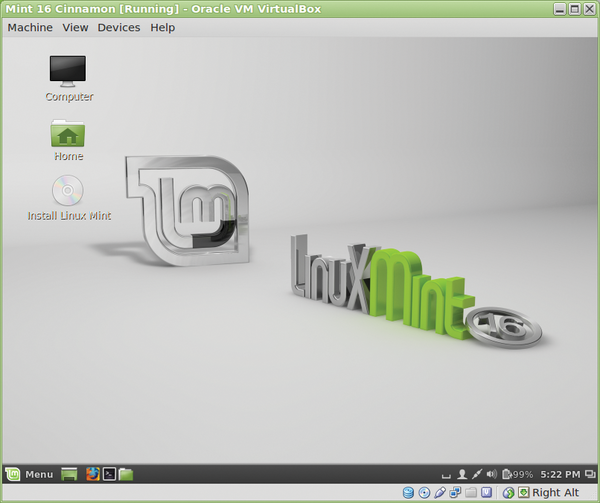
Task: Minimize the VirtualBox window
Action: pos(560,9)
